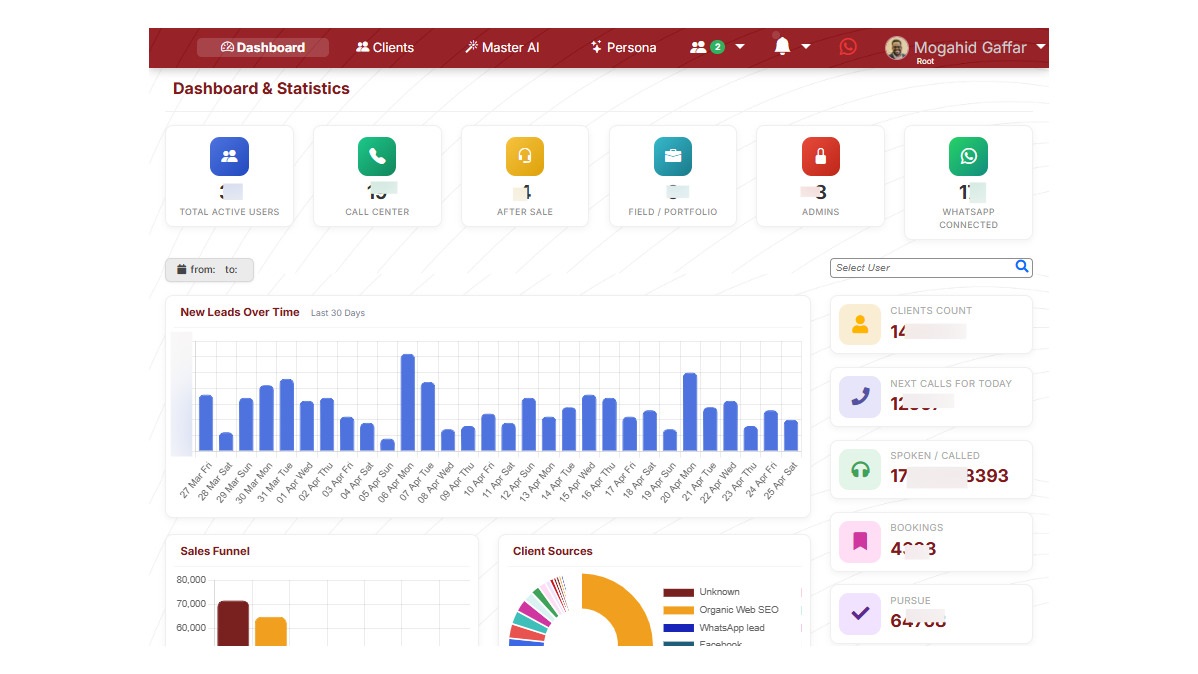The height and width of the screenshot is (674, 1198).
Task: Click the 'New Leads Over Time' heading
Action: click(x=240, y=312)
